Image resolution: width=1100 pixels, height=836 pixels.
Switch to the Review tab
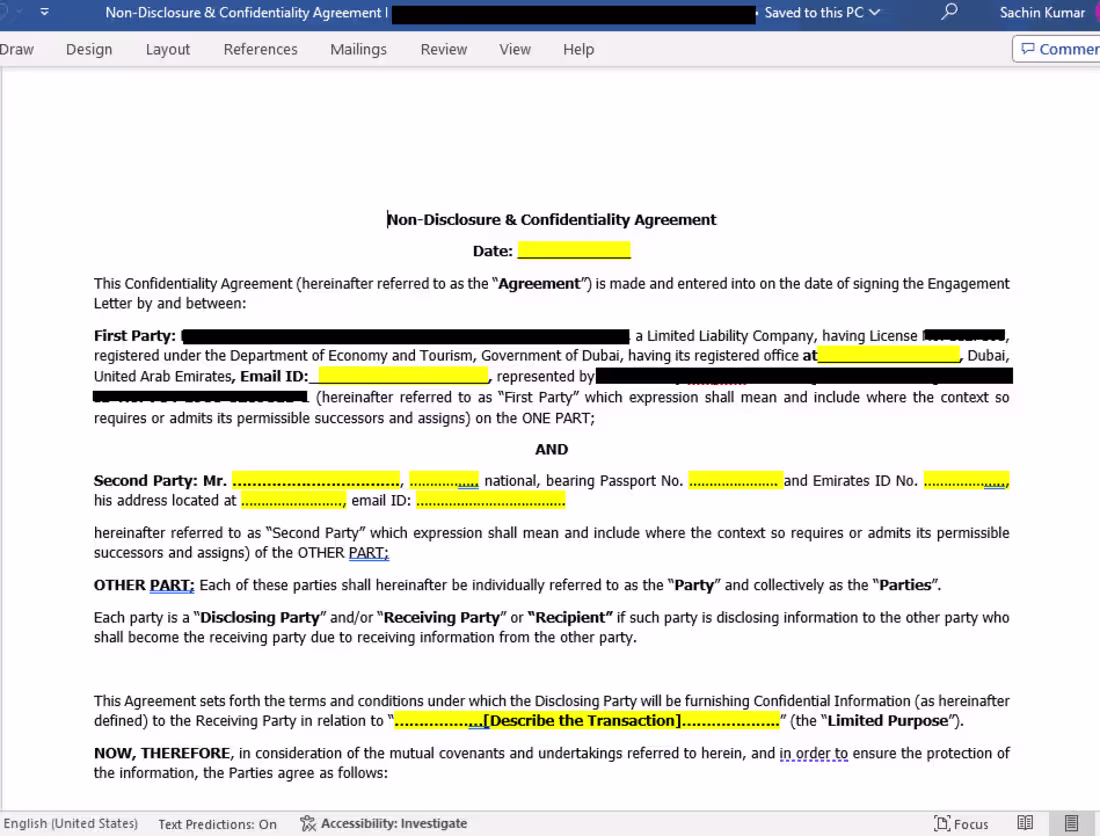[x=443, y=49]
